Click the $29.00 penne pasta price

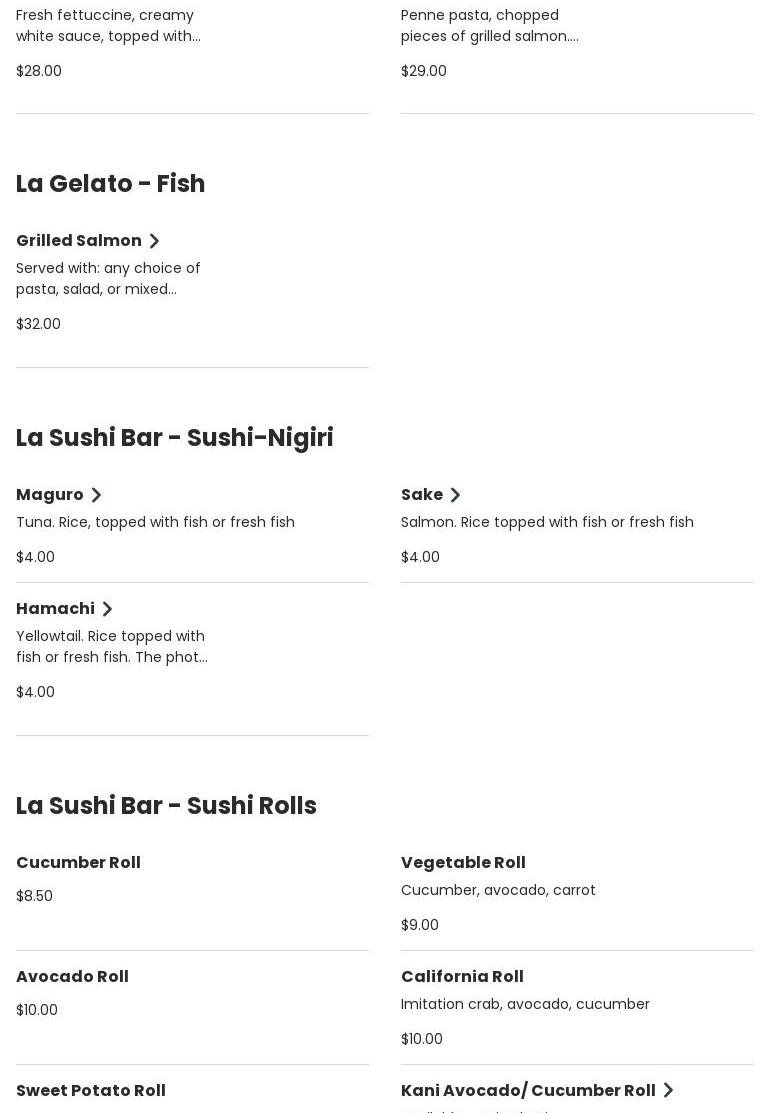[x=424, y=71]
